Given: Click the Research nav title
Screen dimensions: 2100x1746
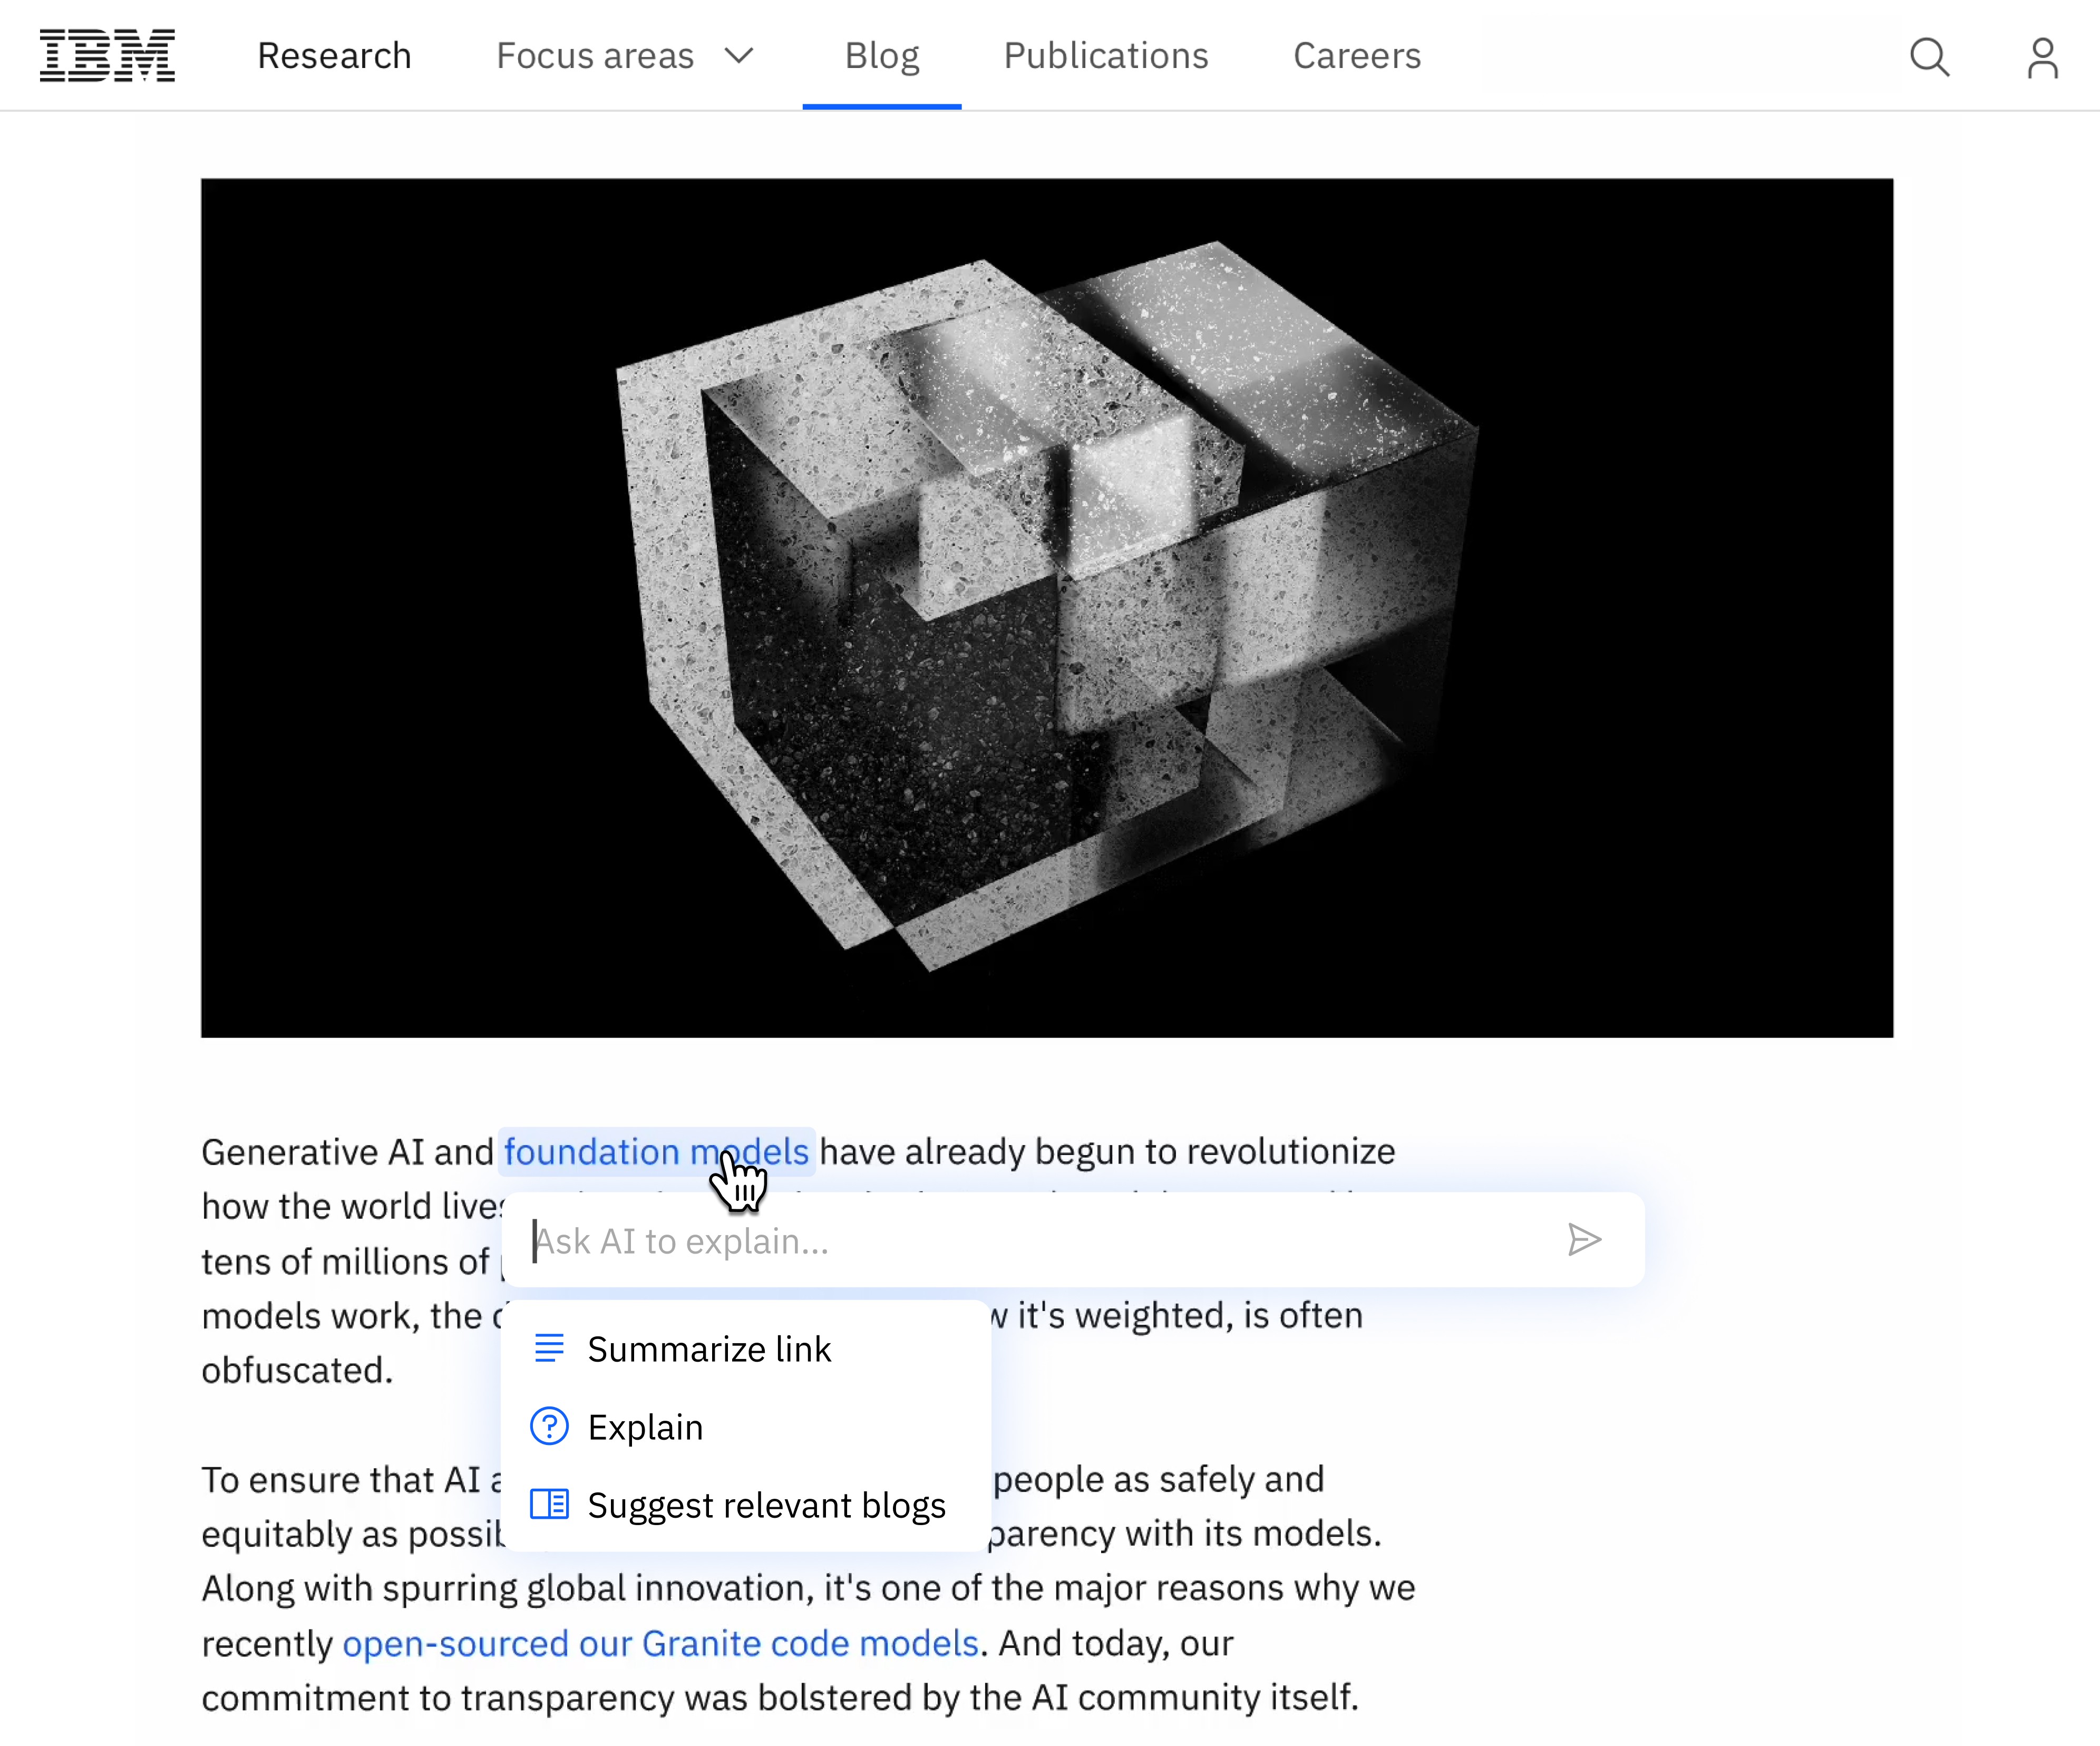Looking at the screenshot, I should point(334,56).
